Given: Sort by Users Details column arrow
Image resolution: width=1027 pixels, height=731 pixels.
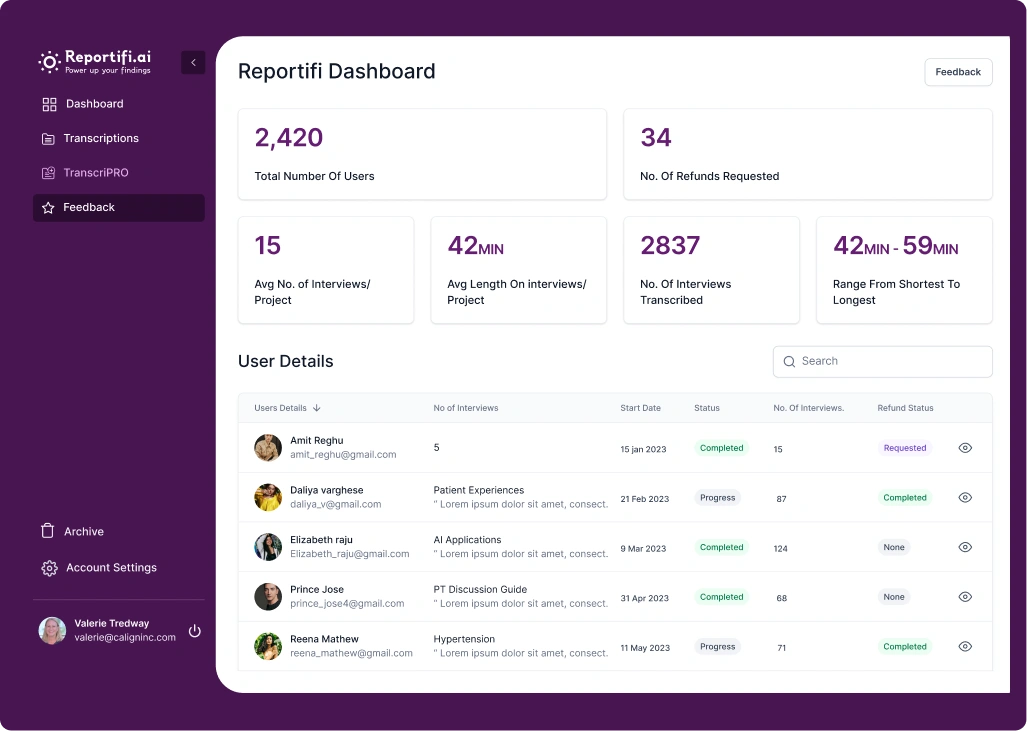Looking at the screenshot, I should click(x=317, y=408).
